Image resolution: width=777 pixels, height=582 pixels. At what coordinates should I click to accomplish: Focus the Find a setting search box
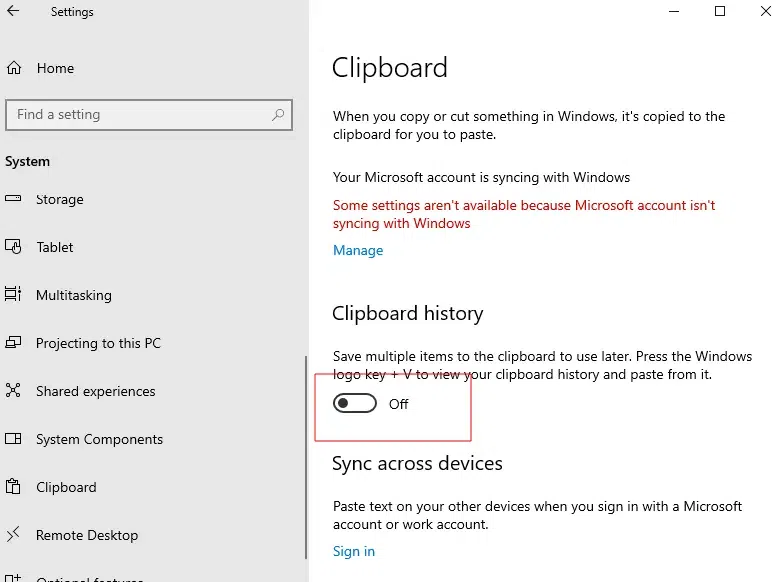(x=140, y=115)
